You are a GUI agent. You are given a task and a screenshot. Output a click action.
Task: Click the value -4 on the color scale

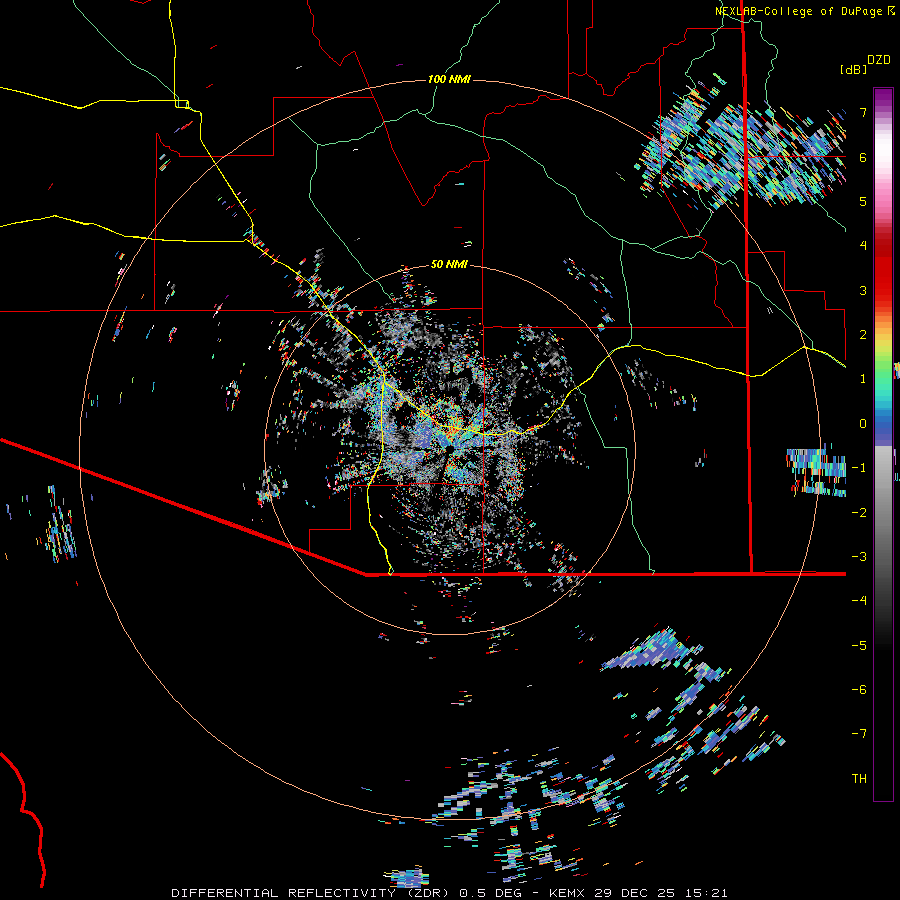859,601
